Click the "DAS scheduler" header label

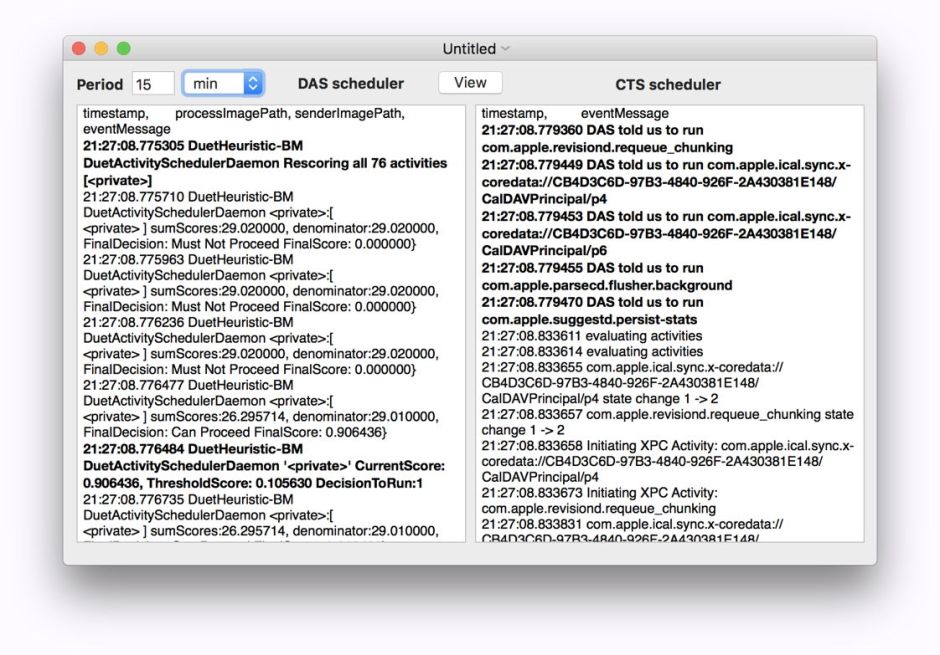coord(349,84)
